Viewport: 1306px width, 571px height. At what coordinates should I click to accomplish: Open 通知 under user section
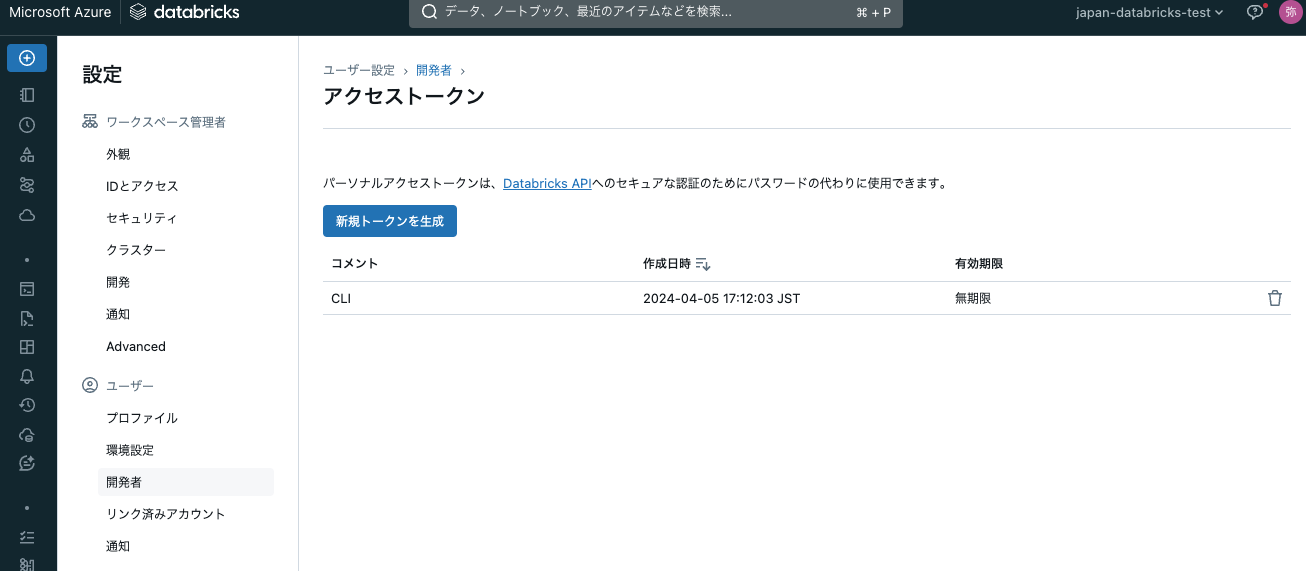point(118,546)
